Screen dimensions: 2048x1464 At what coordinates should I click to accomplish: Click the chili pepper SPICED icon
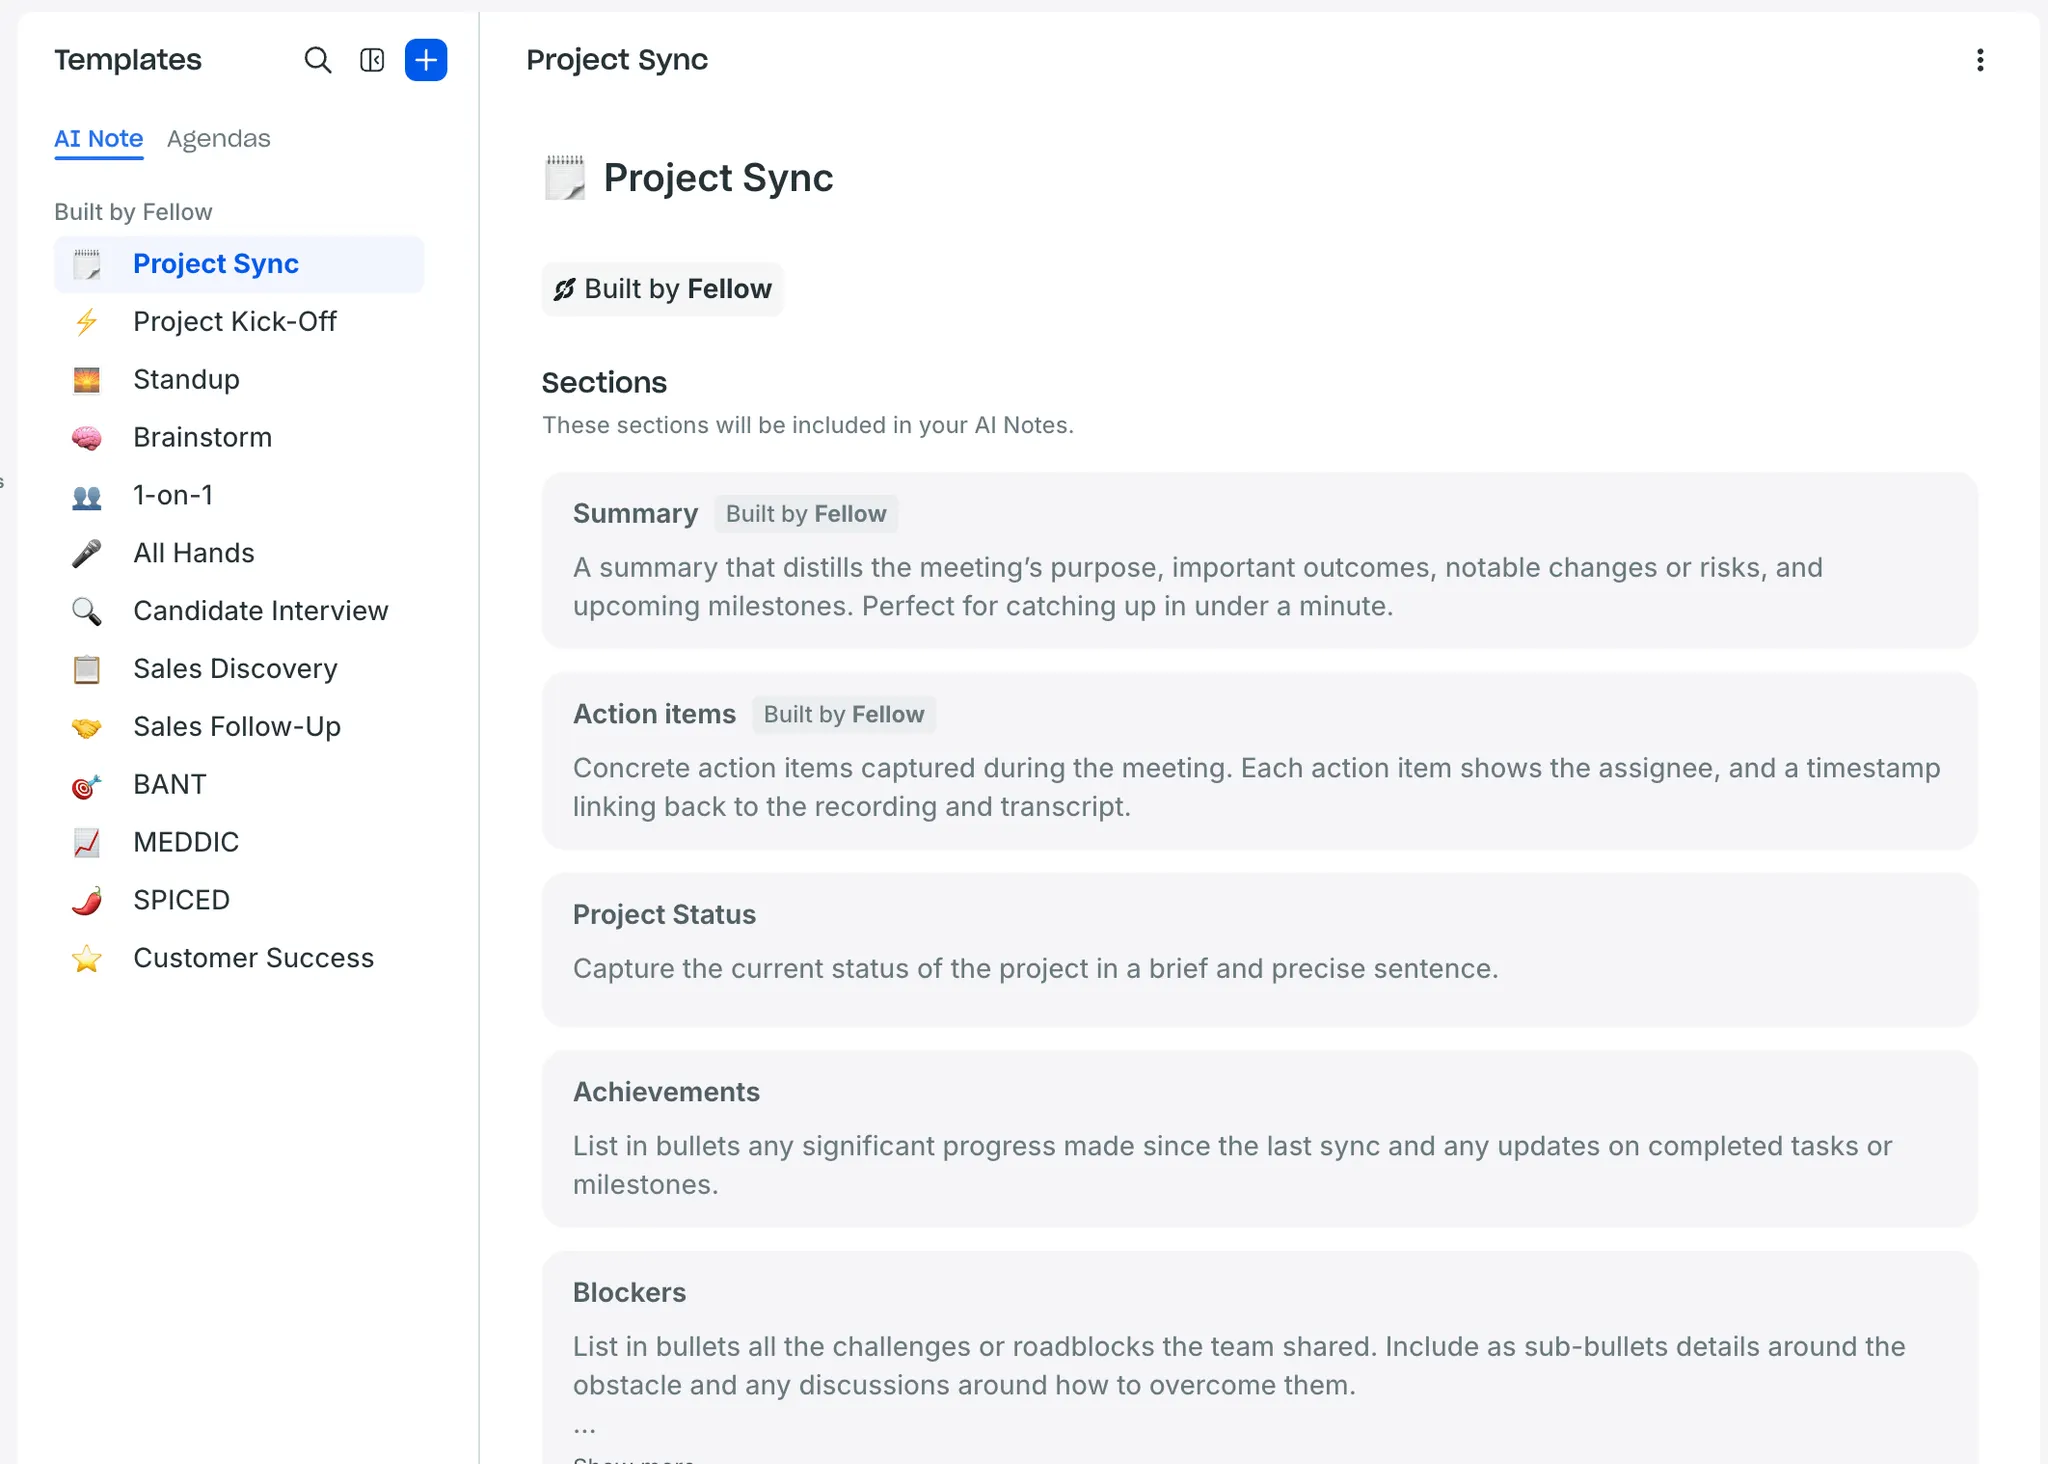pyautogui.click(x=87, y=900)
